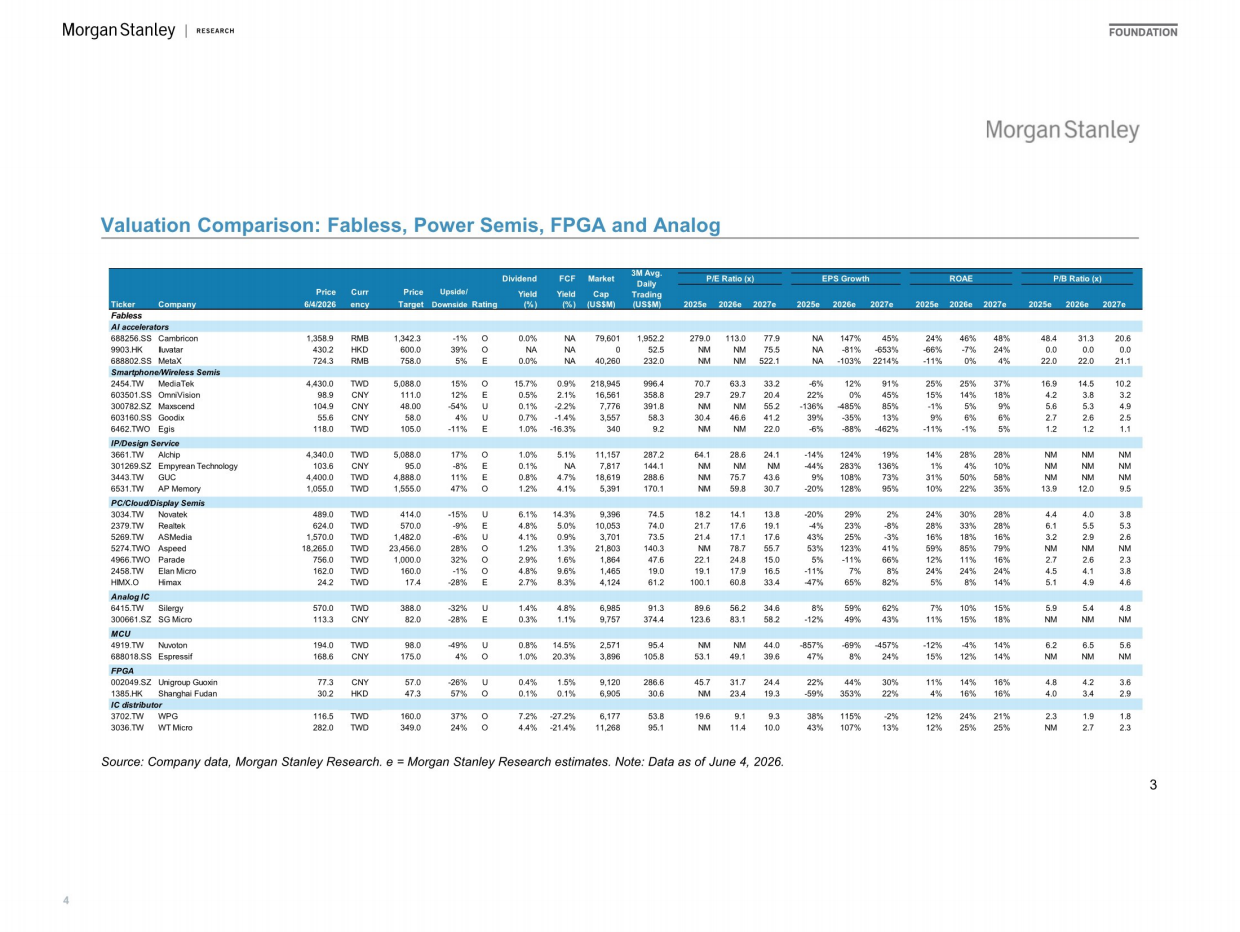Click page number 4 at bottom left

point(66,901)
